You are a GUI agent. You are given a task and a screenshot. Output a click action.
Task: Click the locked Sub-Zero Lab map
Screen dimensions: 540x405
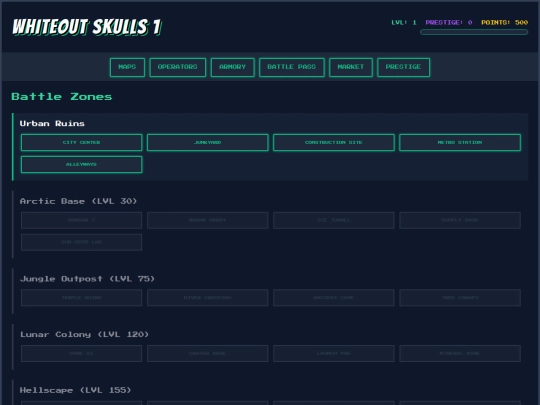click(81, 242)
